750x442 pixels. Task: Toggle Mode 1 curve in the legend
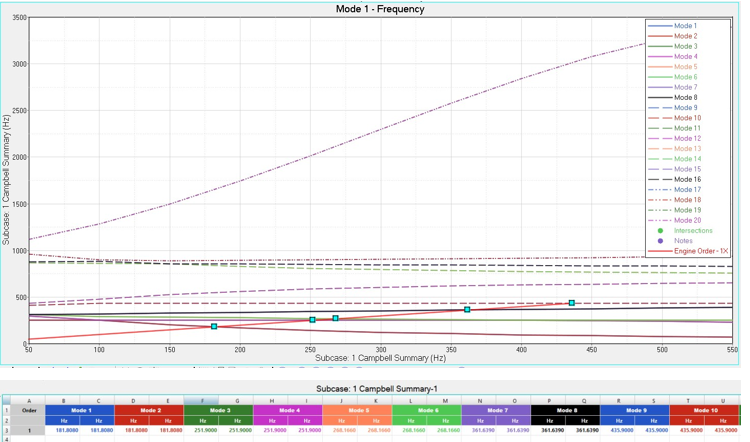[x=685, y=26]
